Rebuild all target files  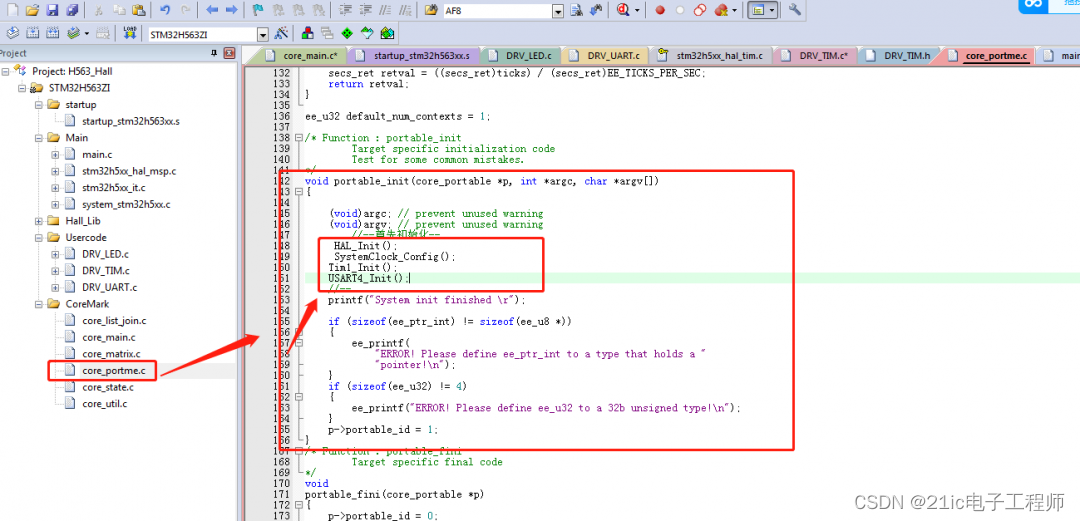coord(52,33)
